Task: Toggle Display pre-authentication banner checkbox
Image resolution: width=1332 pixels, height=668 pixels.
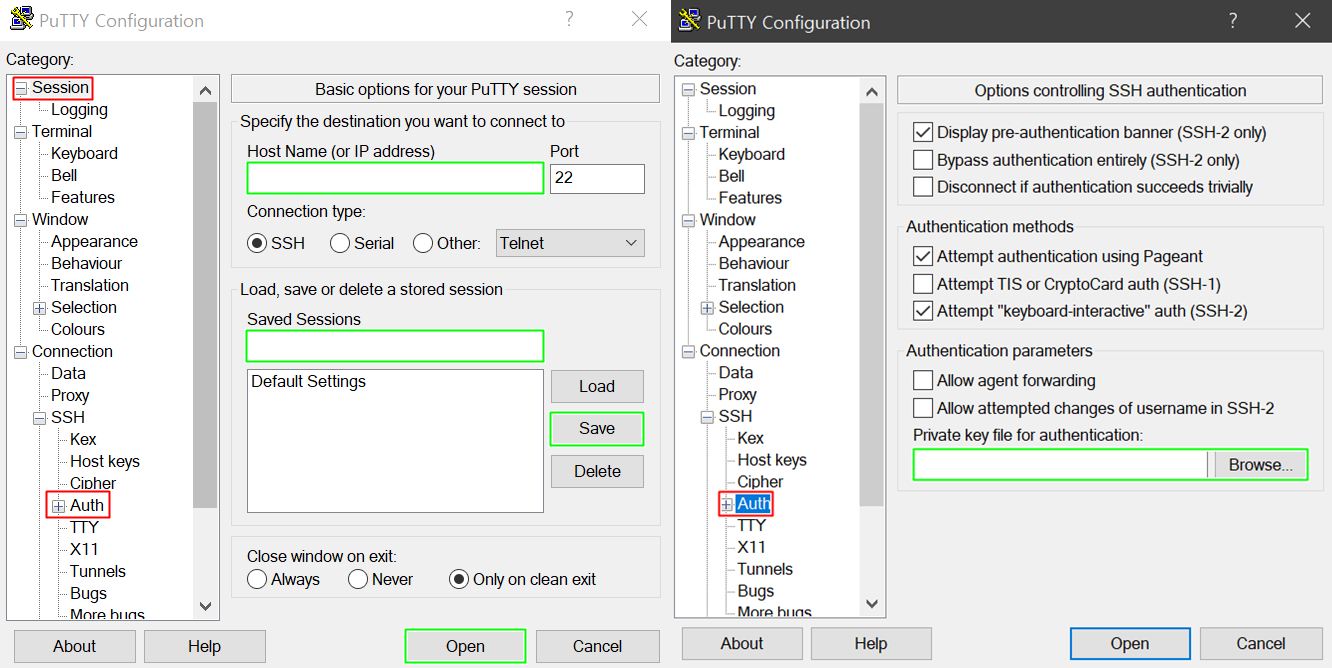Action: coord(923,132)
